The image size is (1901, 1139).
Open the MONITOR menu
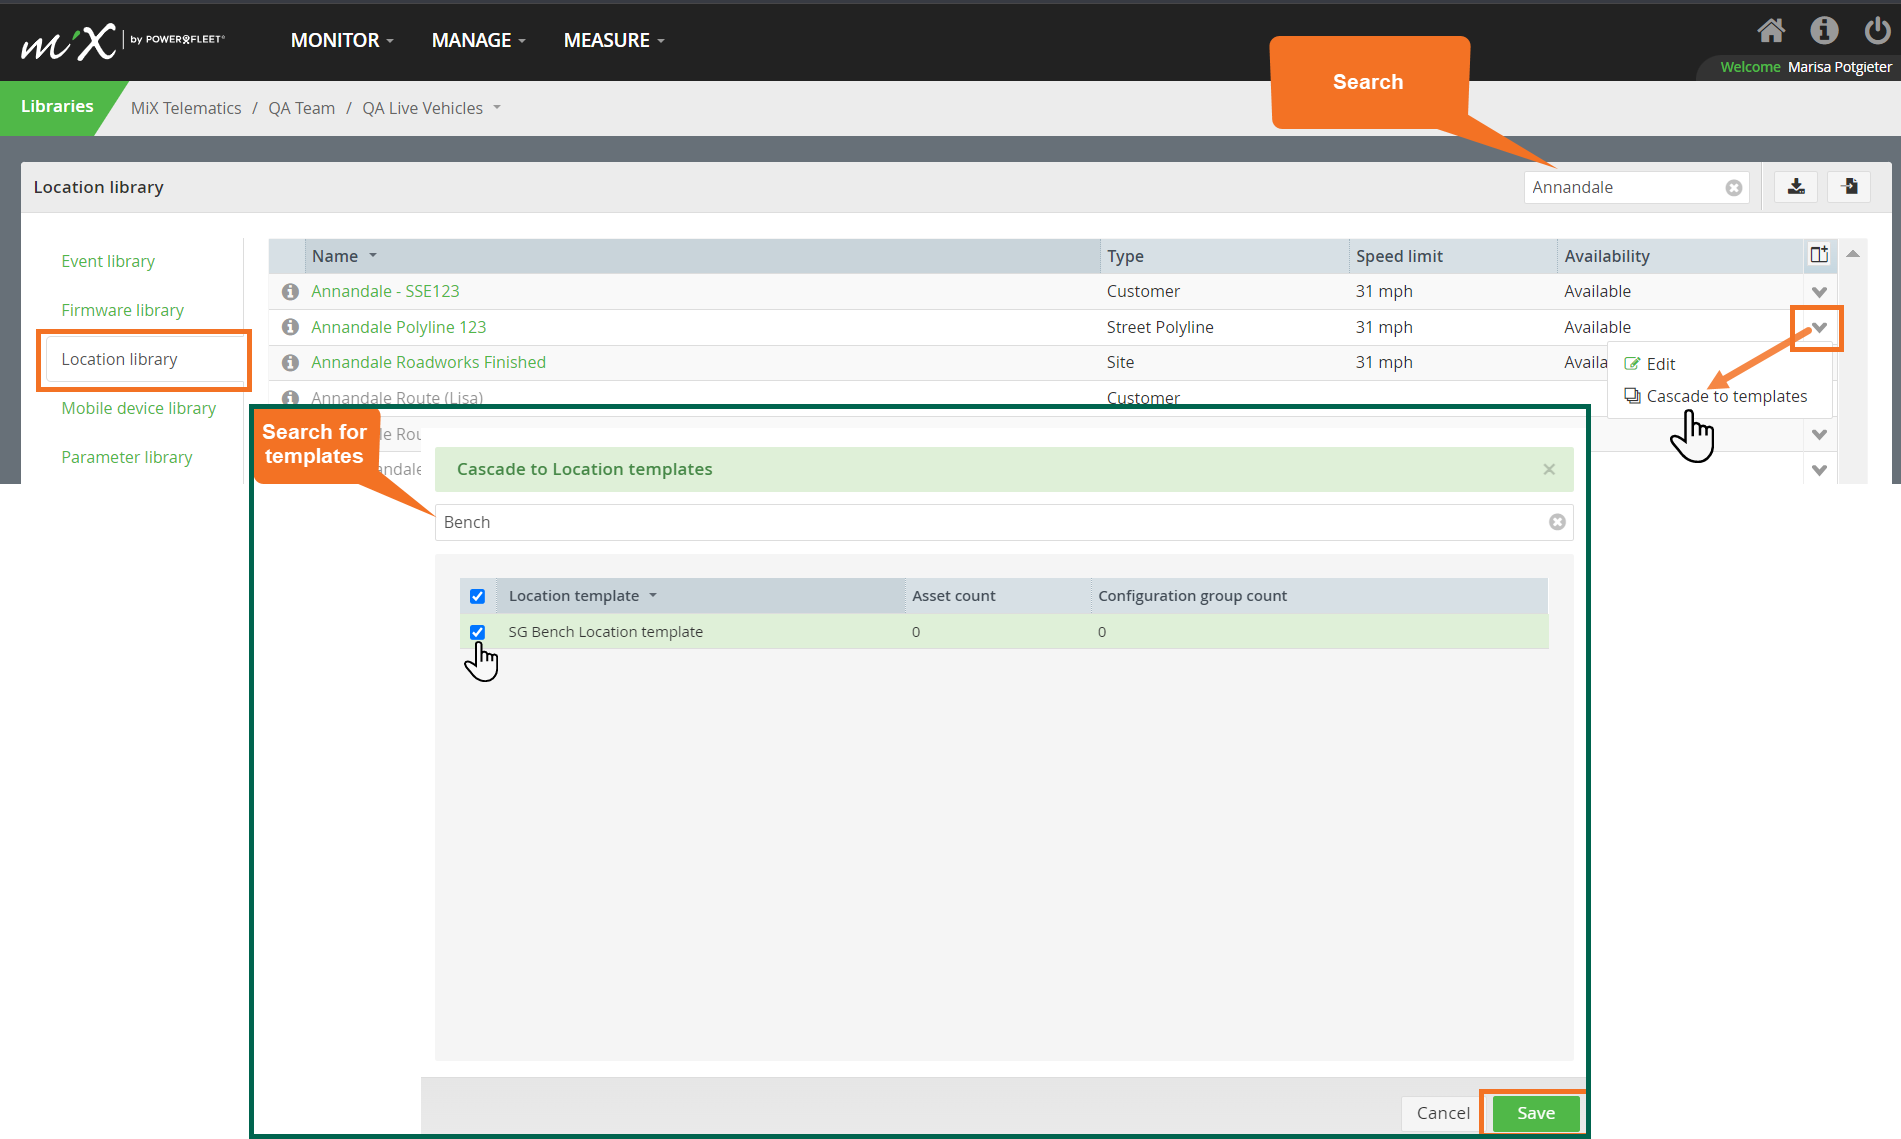click(342, 40)
